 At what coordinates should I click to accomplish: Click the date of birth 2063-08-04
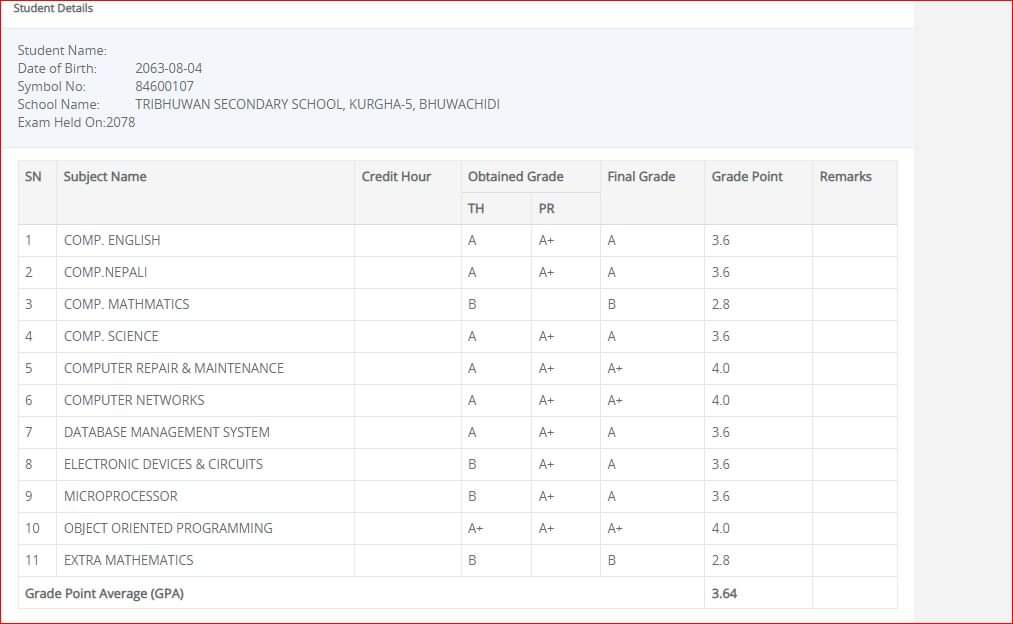(x=168, y=69)
